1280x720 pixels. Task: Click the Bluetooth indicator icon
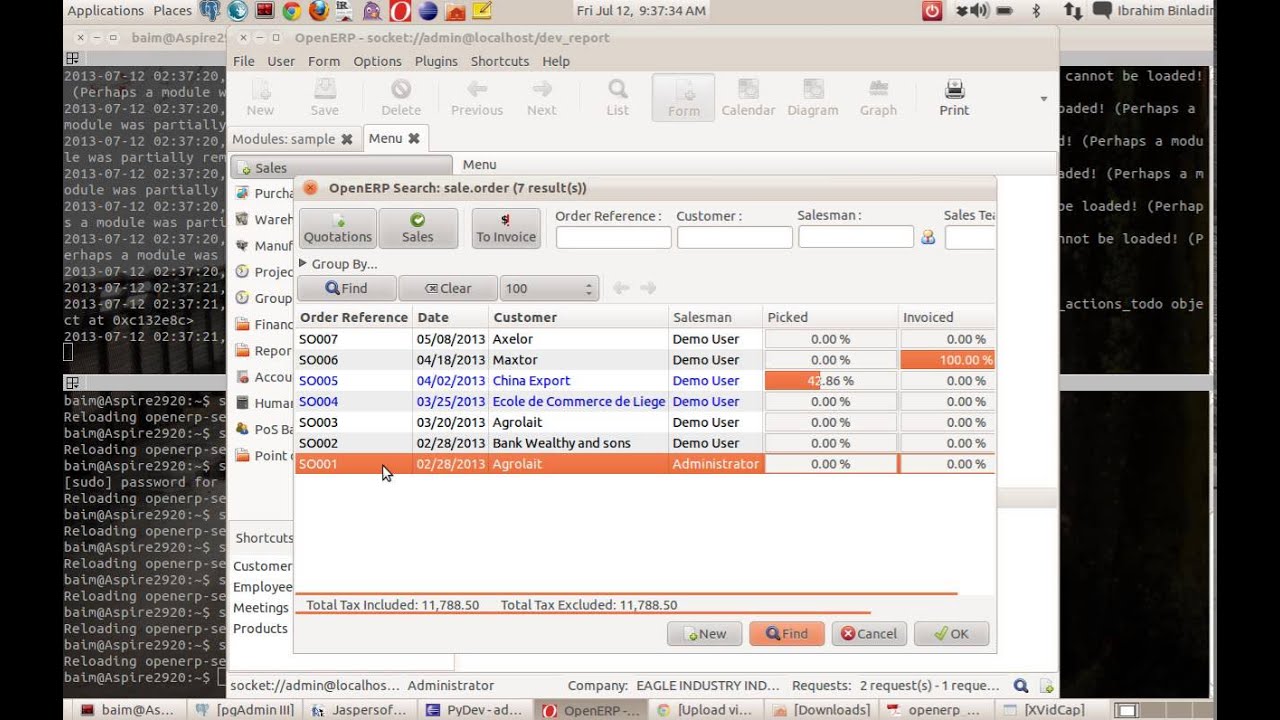(1036, 11)
